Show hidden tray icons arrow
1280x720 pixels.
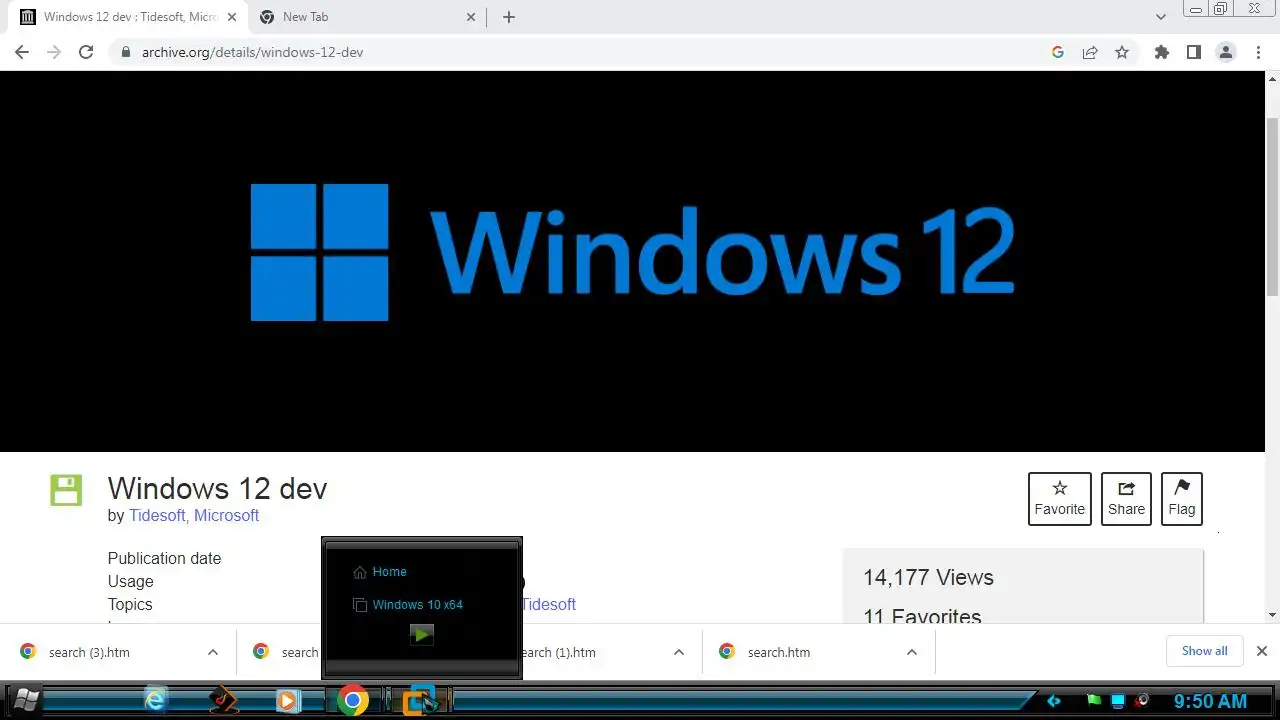pos(1053,701)
